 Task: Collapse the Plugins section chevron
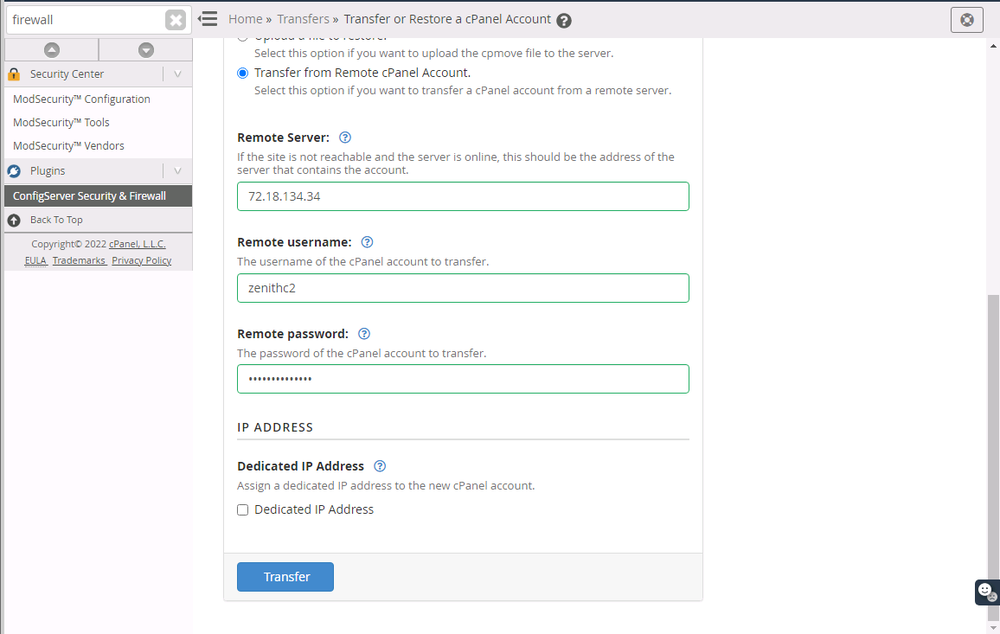[178, 171]
